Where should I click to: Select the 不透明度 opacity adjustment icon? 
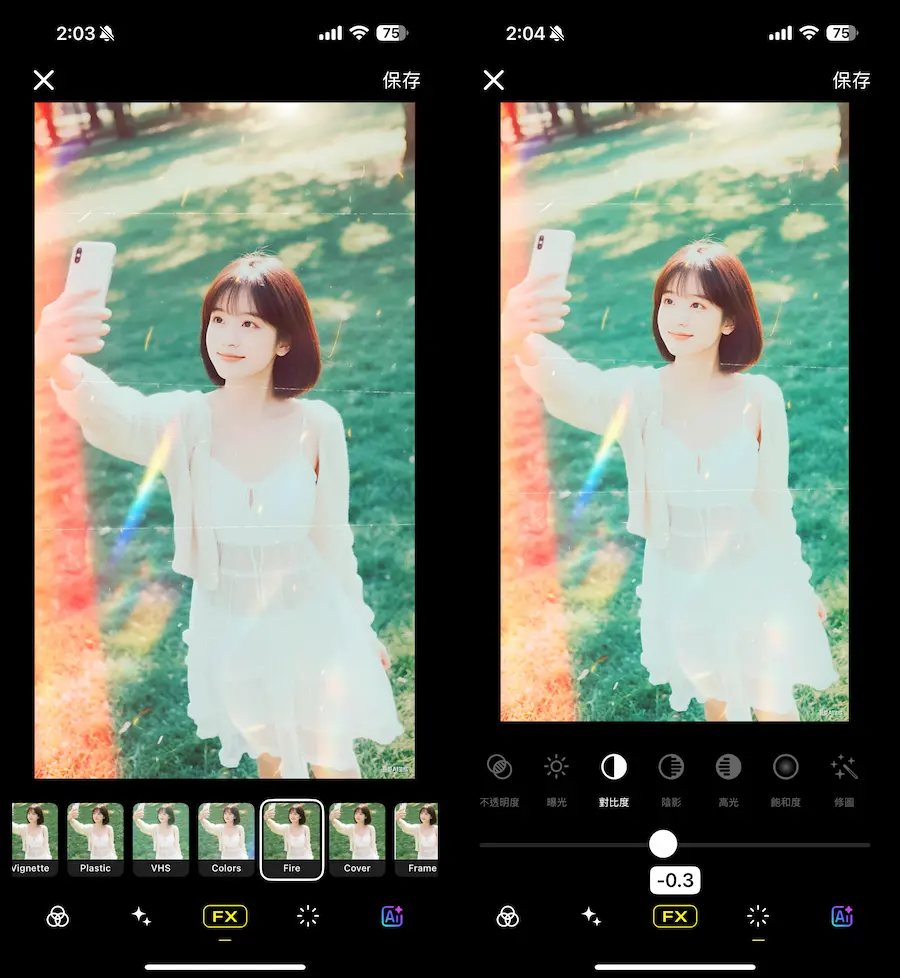point(499,768)
